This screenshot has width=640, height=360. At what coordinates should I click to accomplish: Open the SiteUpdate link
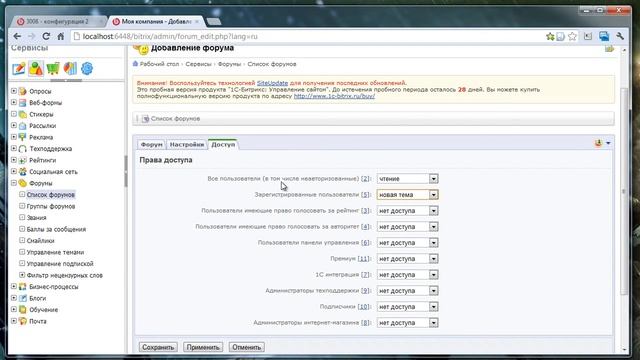pyautogui.click(x=272, y=83)
